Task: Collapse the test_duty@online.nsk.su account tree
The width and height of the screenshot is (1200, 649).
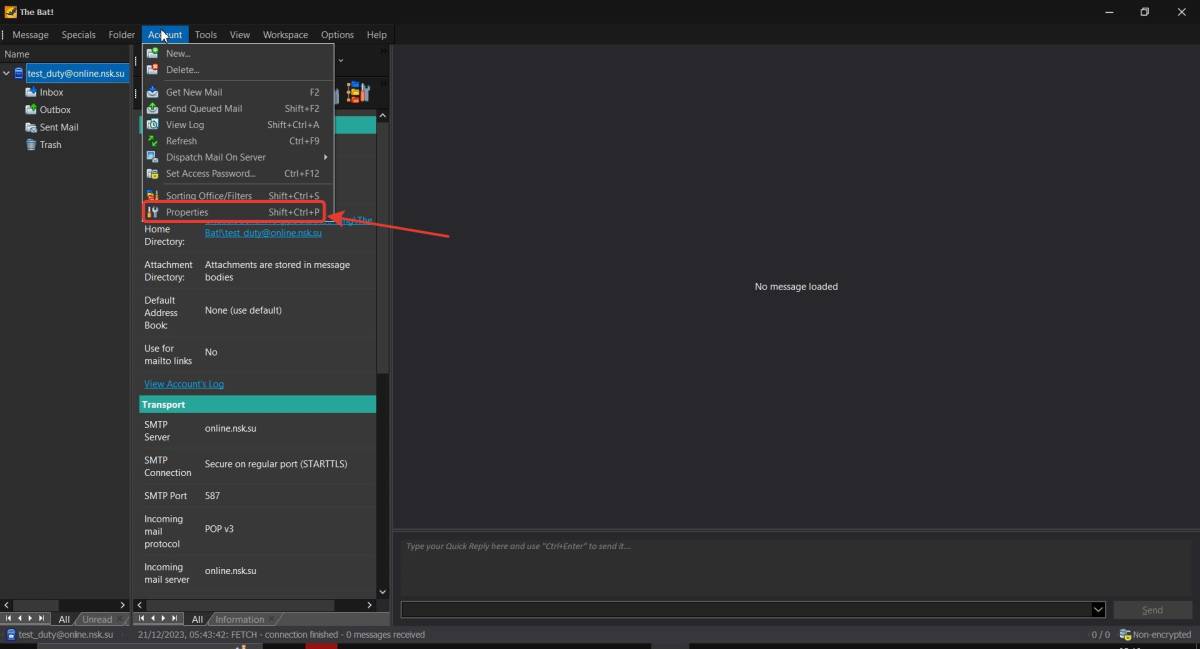Action: (x=7, y=73)
